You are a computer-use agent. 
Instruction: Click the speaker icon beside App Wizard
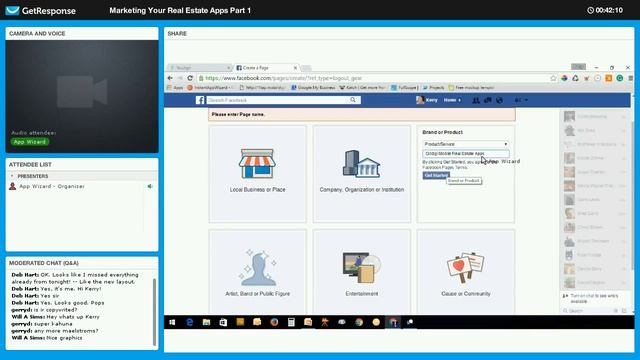tap(150, 186)
